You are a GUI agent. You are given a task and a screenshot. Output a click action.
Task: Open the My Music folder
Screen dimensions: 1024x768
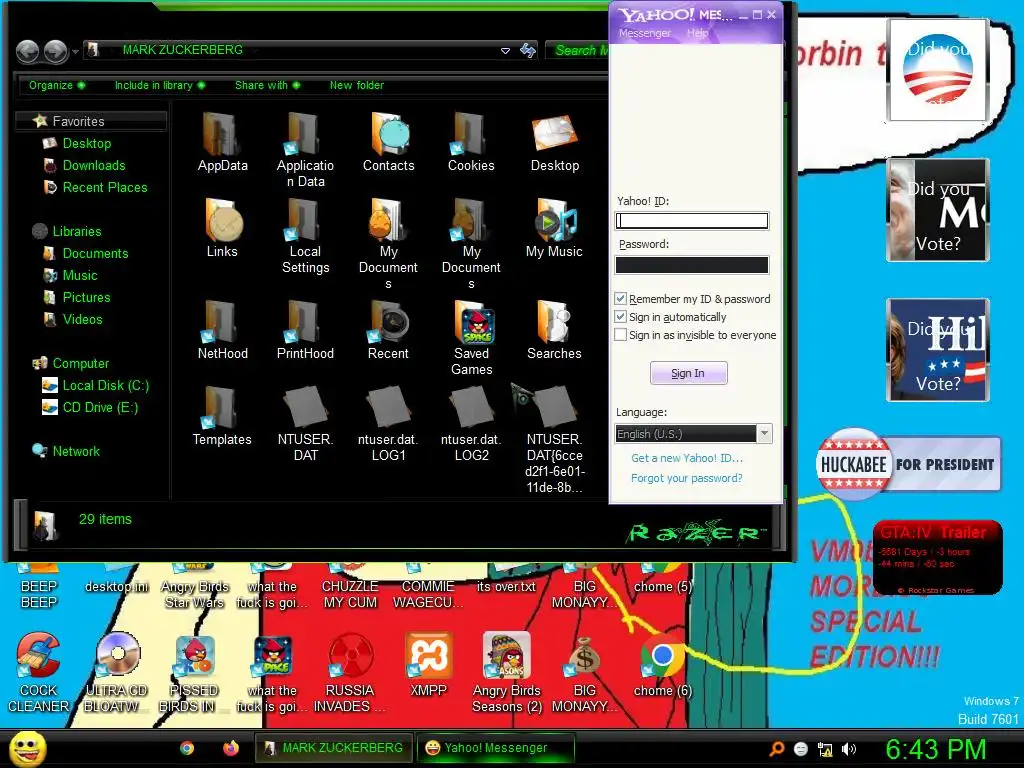[554, 228]
